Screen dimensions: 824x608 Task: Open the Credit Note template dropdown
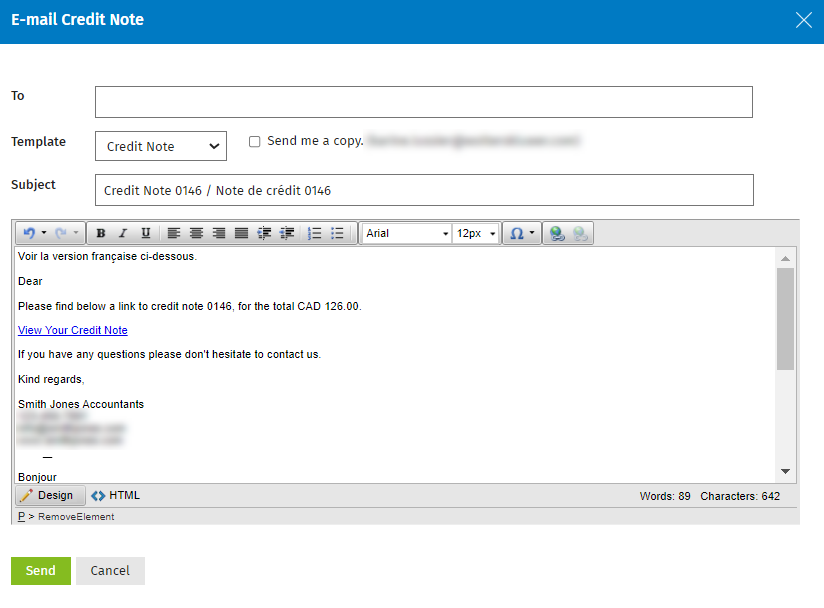pos(161,146)
